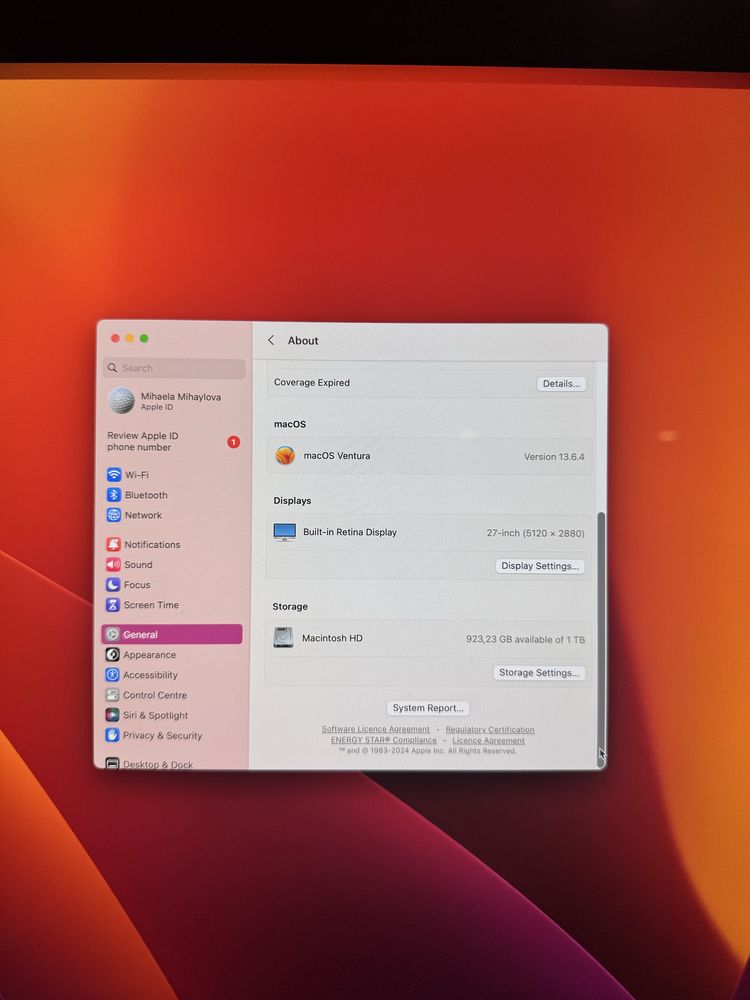Select the Accessibility icon
The height and width of the screenshot is (1000, 750).
click(112, 675)
